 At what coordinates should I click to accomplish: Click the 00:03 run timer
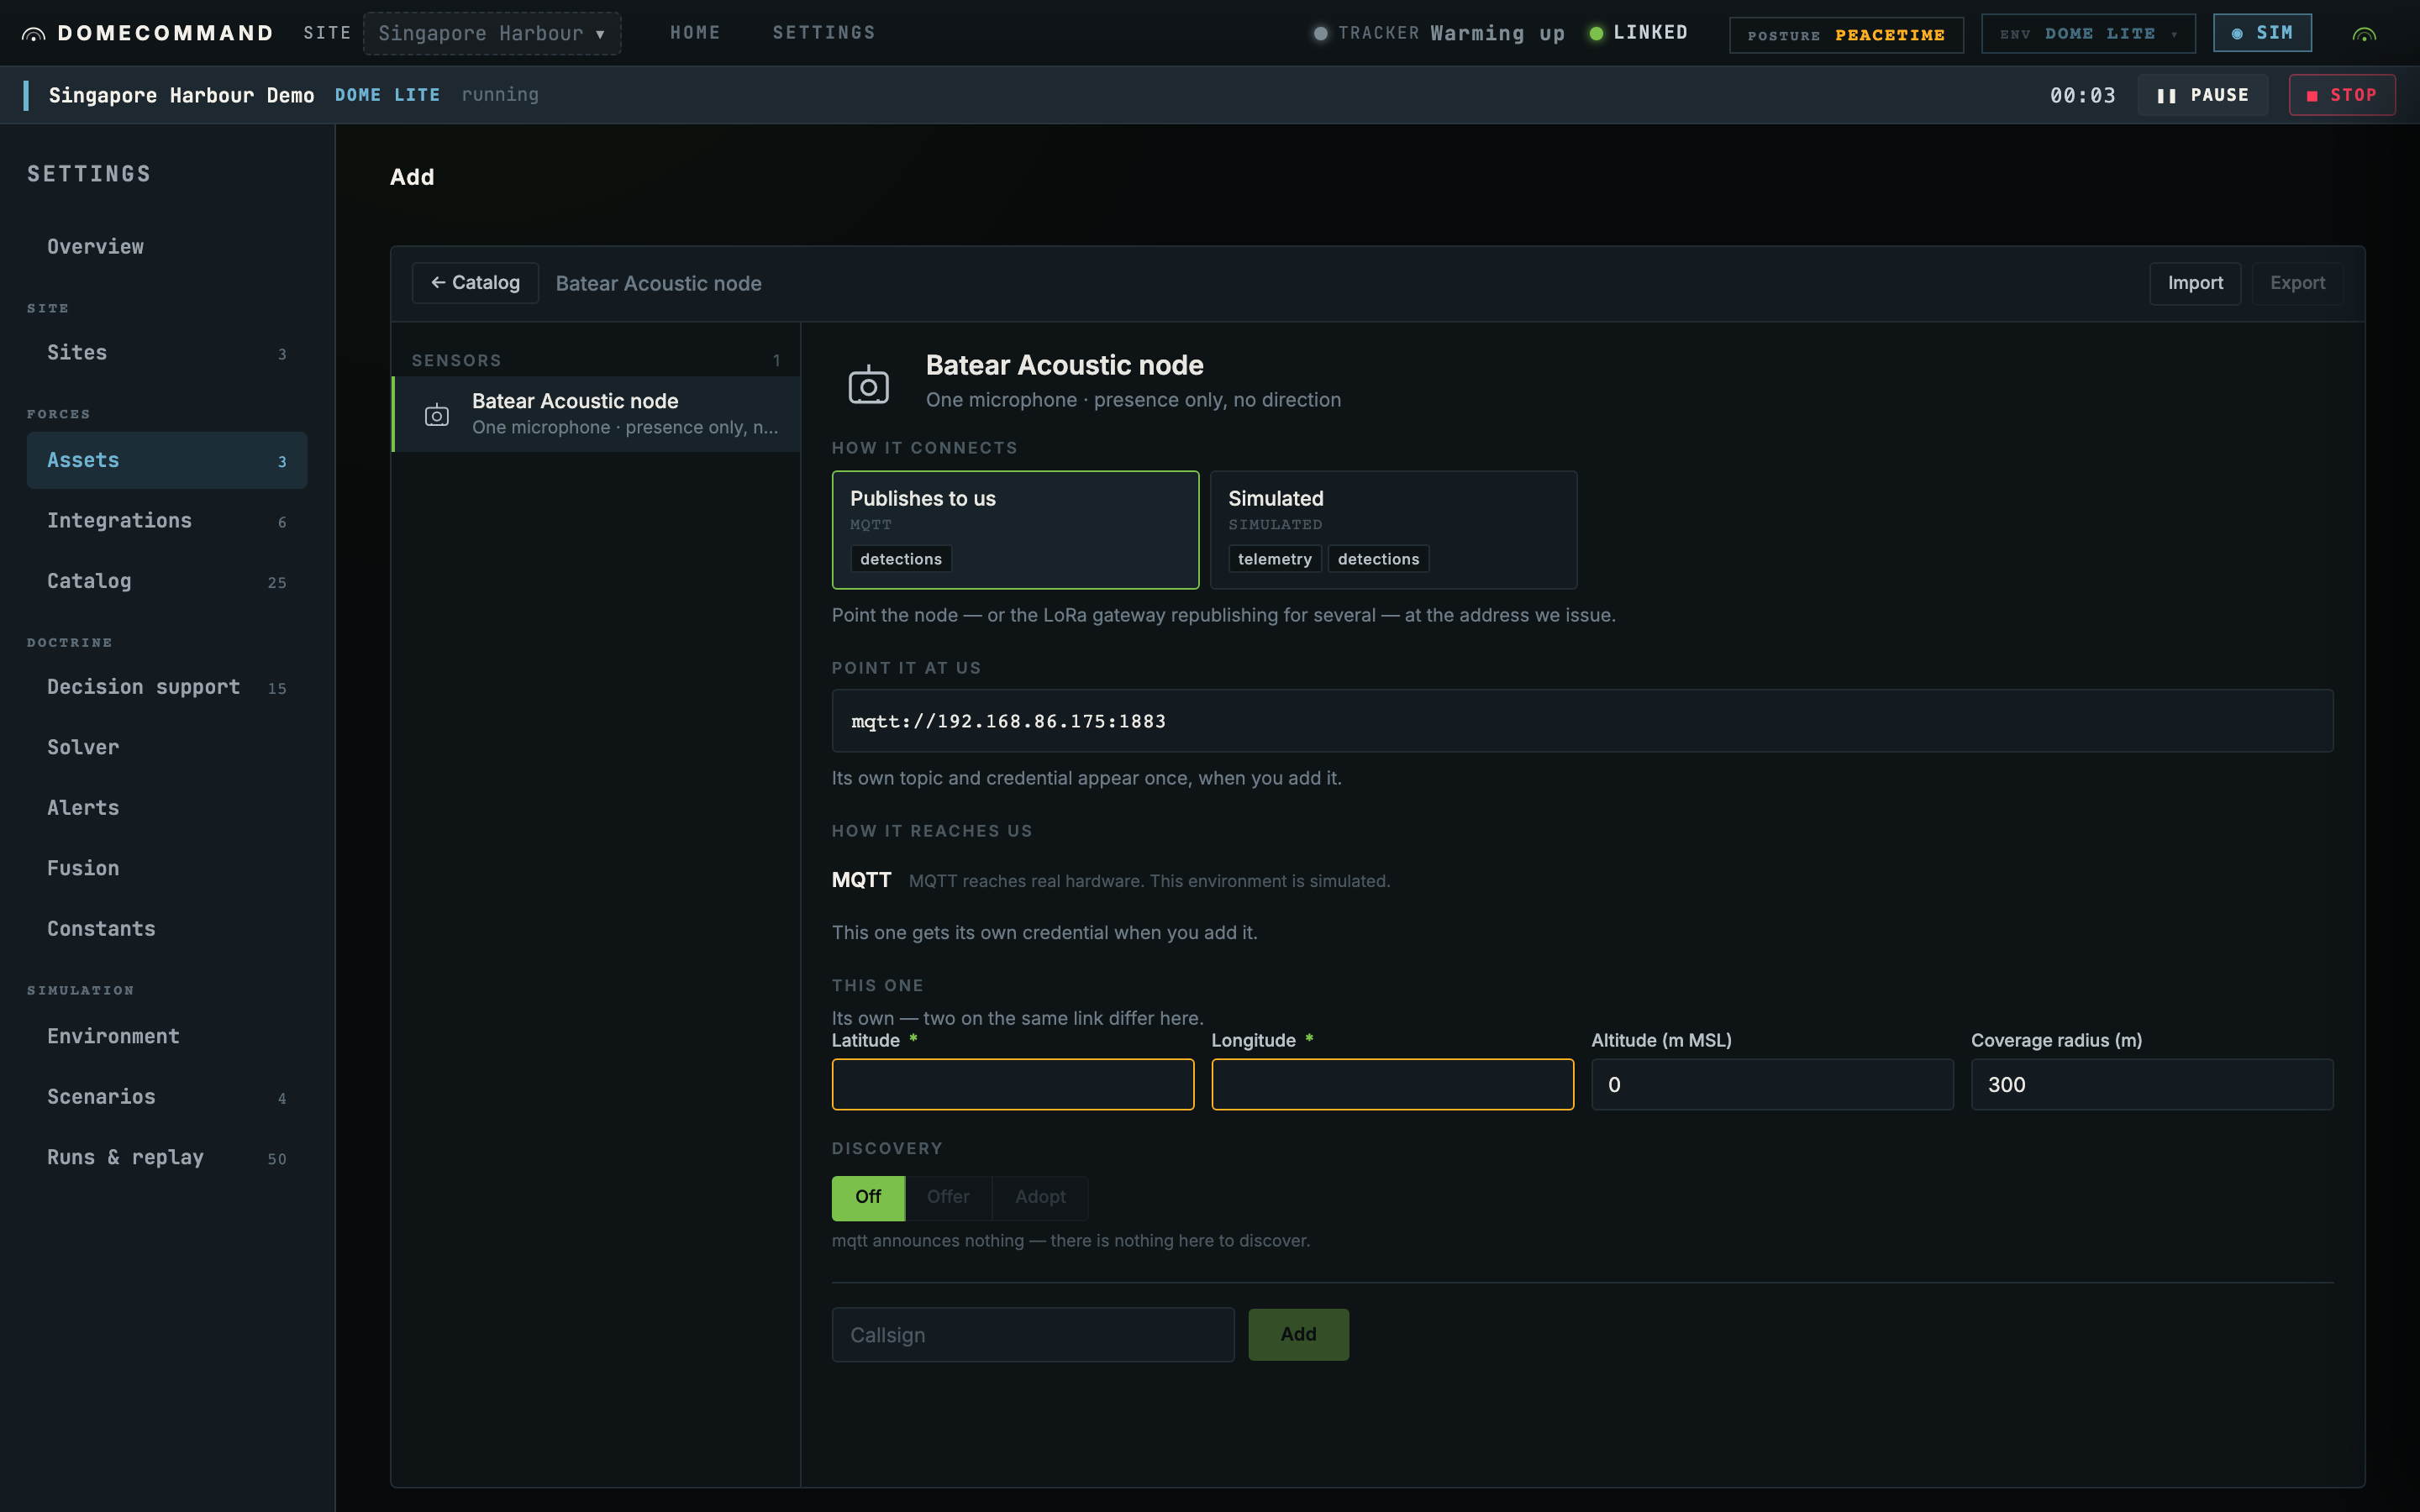coord(2083,96)
